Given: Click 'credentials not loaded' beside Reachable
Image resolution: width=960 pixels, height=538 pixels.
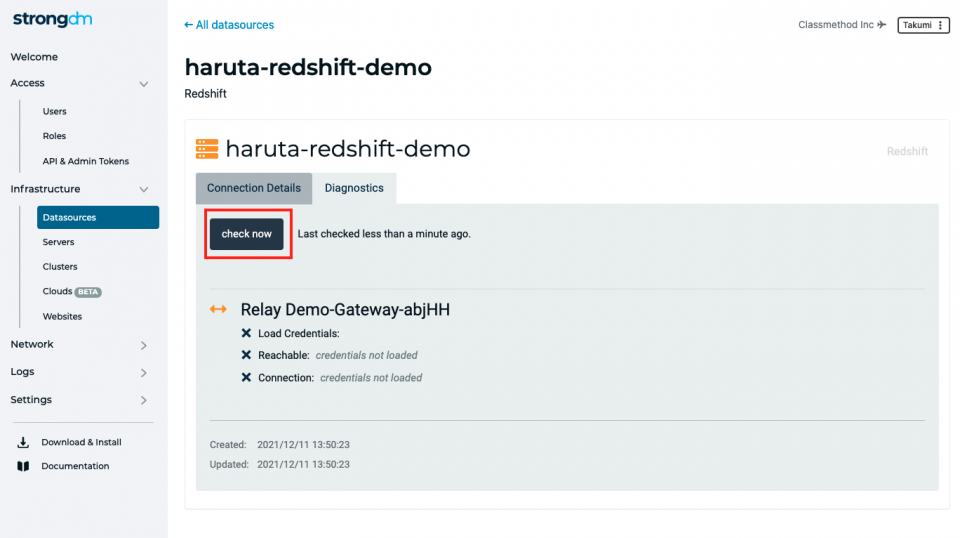Looking at the screenshot, I should click(367, 356).
